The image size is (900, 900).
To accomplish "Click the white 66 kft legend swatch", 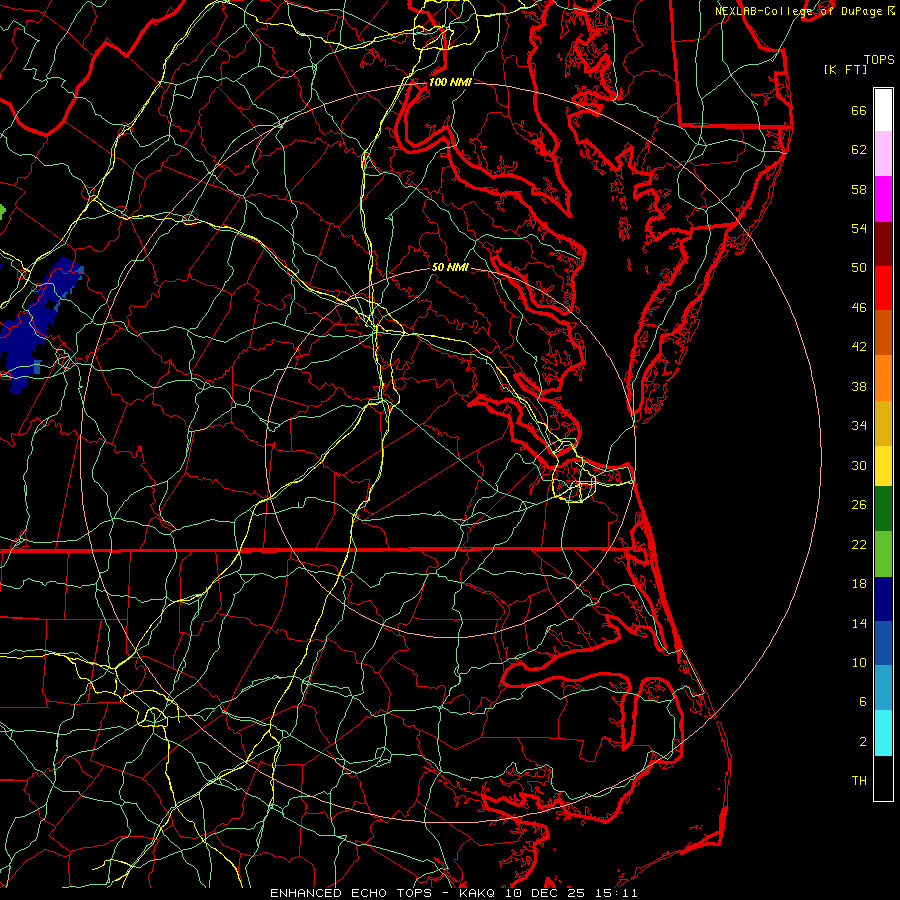I will [x=883, y=110].
